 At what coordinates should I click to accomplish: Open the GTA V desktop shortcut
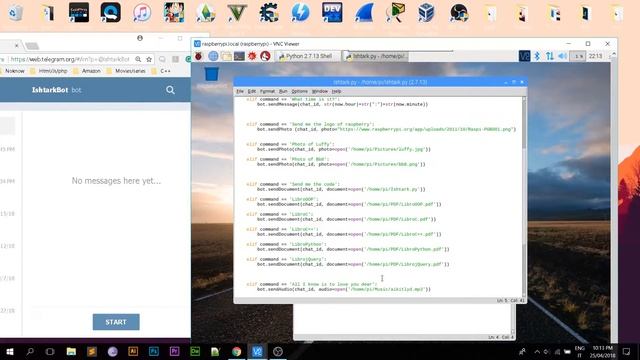click(237, 13)
